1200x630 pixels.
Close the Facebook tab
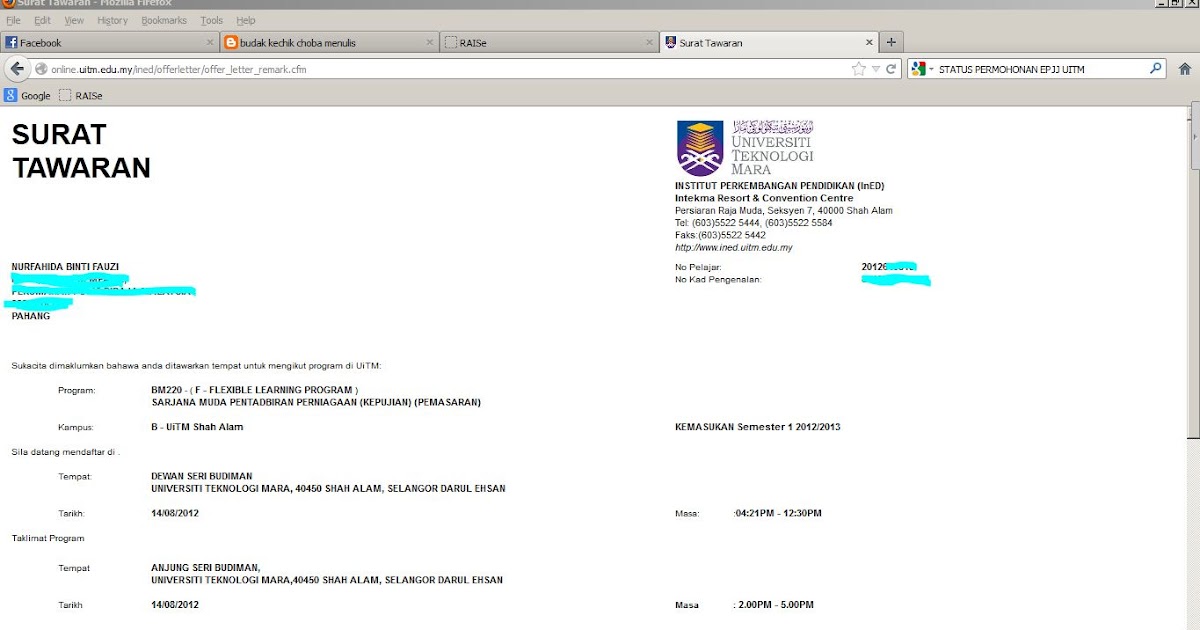point(210,43)
